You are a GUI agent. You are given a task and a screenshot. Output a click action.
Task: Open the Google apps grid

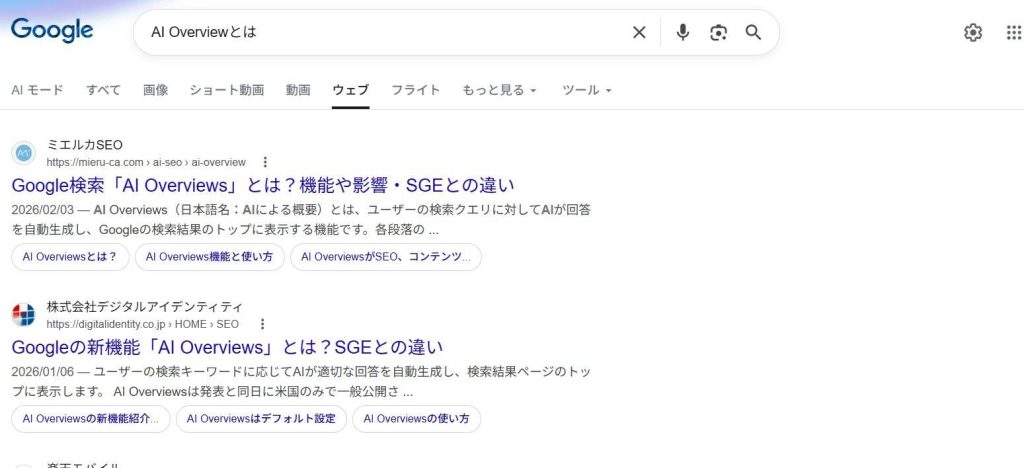point(1013,33)
